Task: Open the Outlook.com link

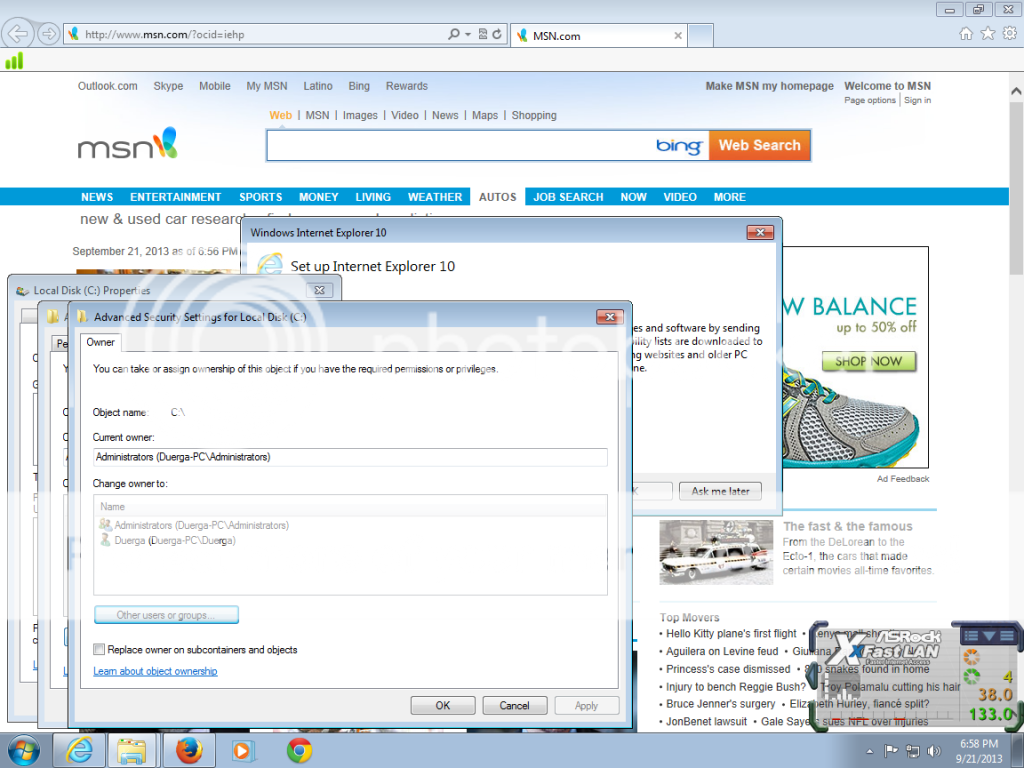Action: click(x=108, y=86)
